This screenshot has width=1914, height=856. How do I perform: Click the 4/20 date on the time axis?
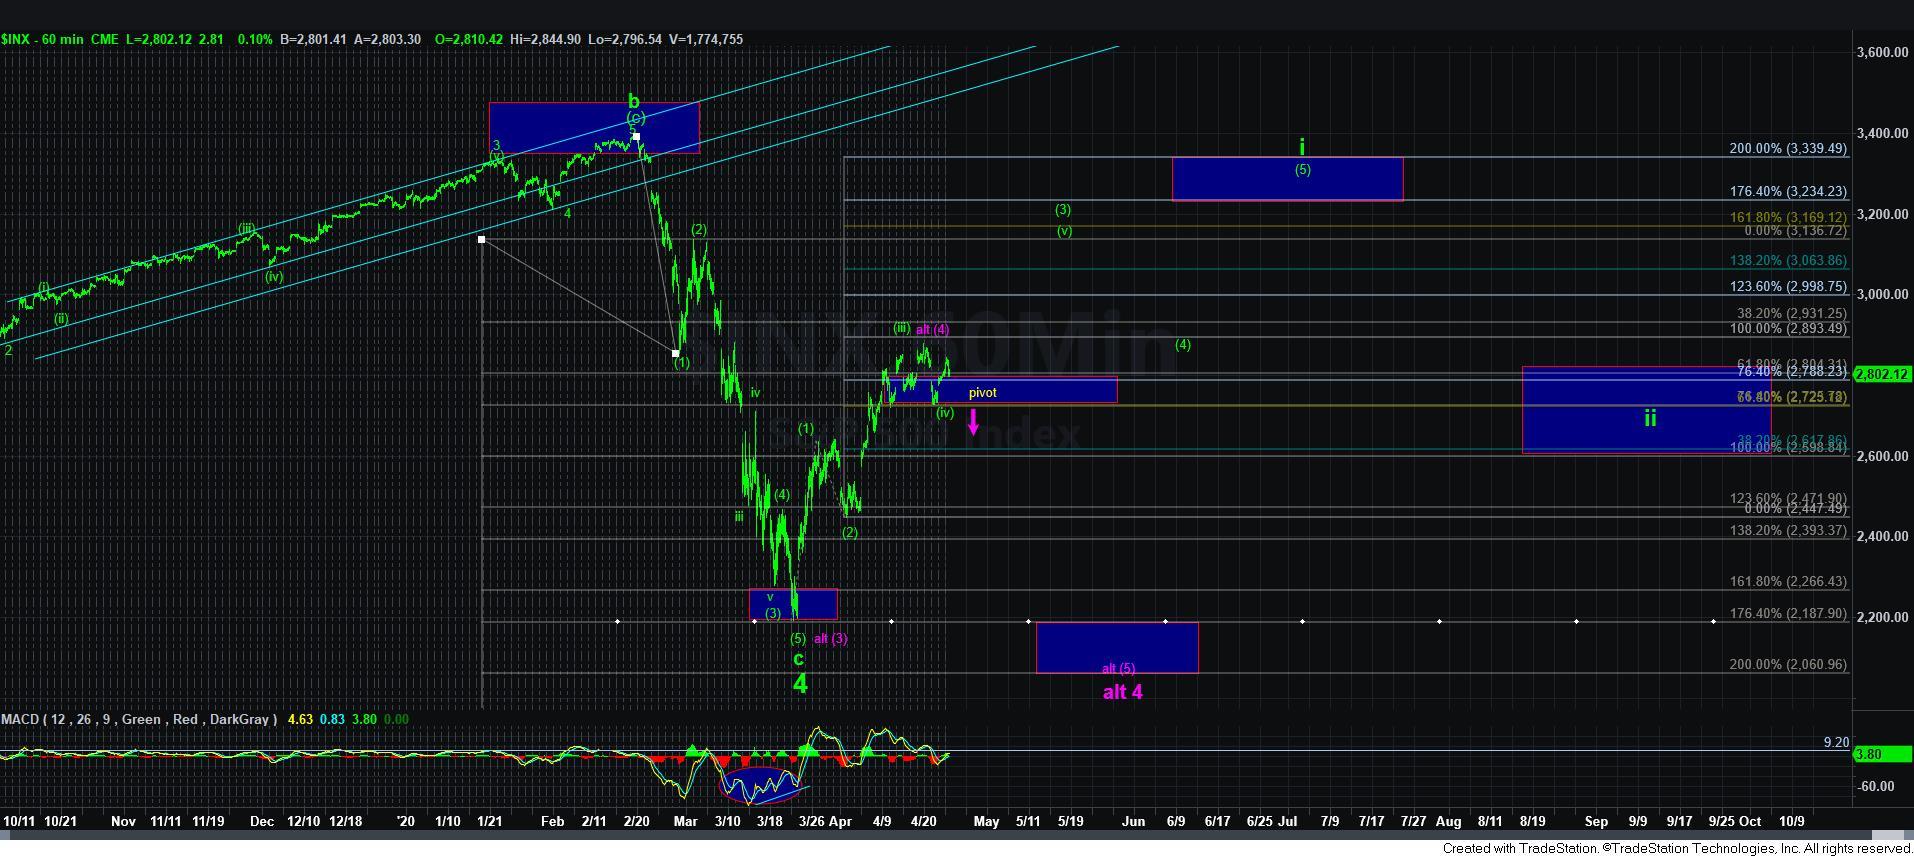[x=924, y=821]
